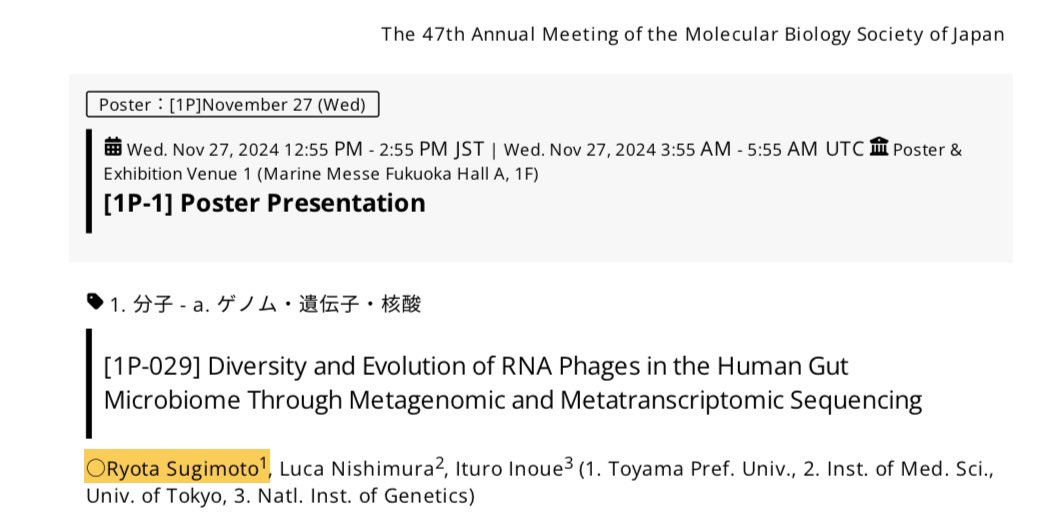
Task: Click the black bar beside the presentation title
Action: point(89,383)
